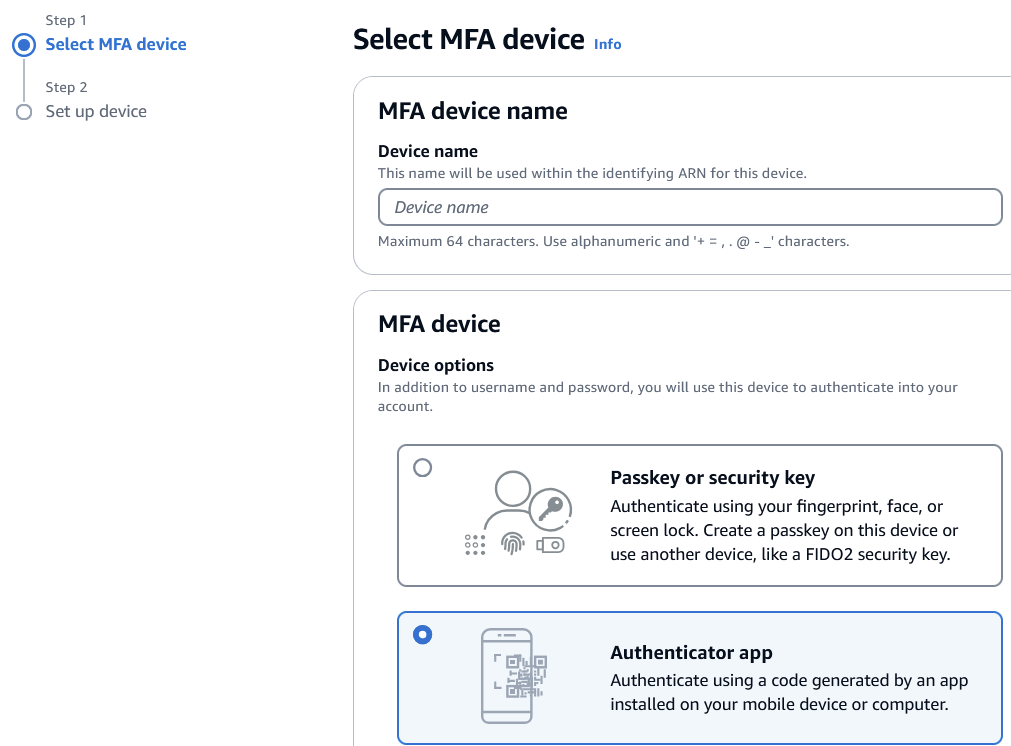
Task: Open the Info link beside the page heading
Action: click(607, 44)
